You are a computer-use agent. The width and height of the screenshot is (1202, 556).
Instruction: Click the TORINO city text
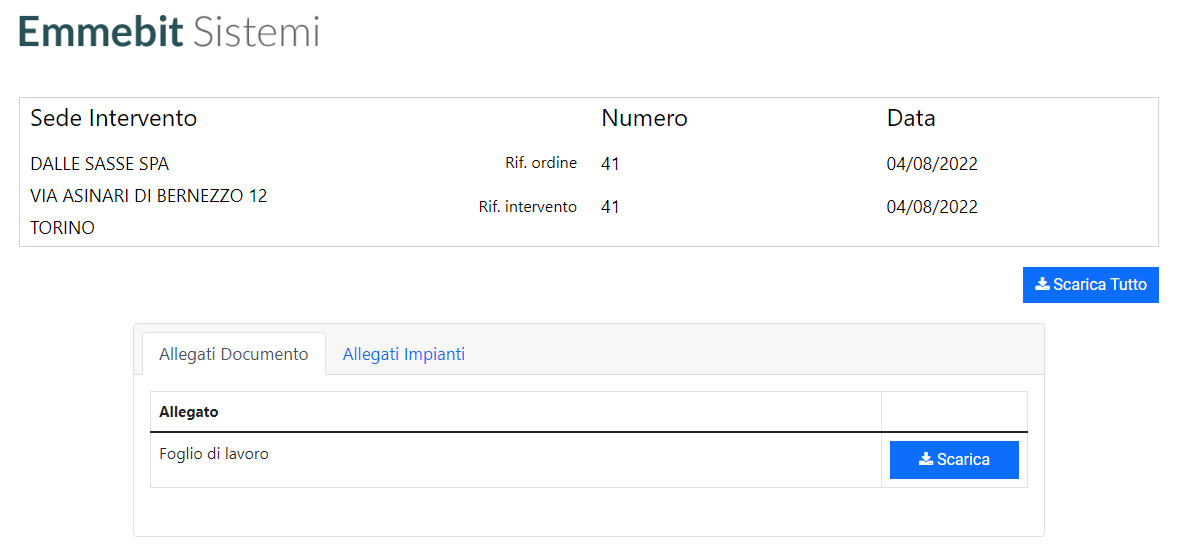[x=62, y=228]
